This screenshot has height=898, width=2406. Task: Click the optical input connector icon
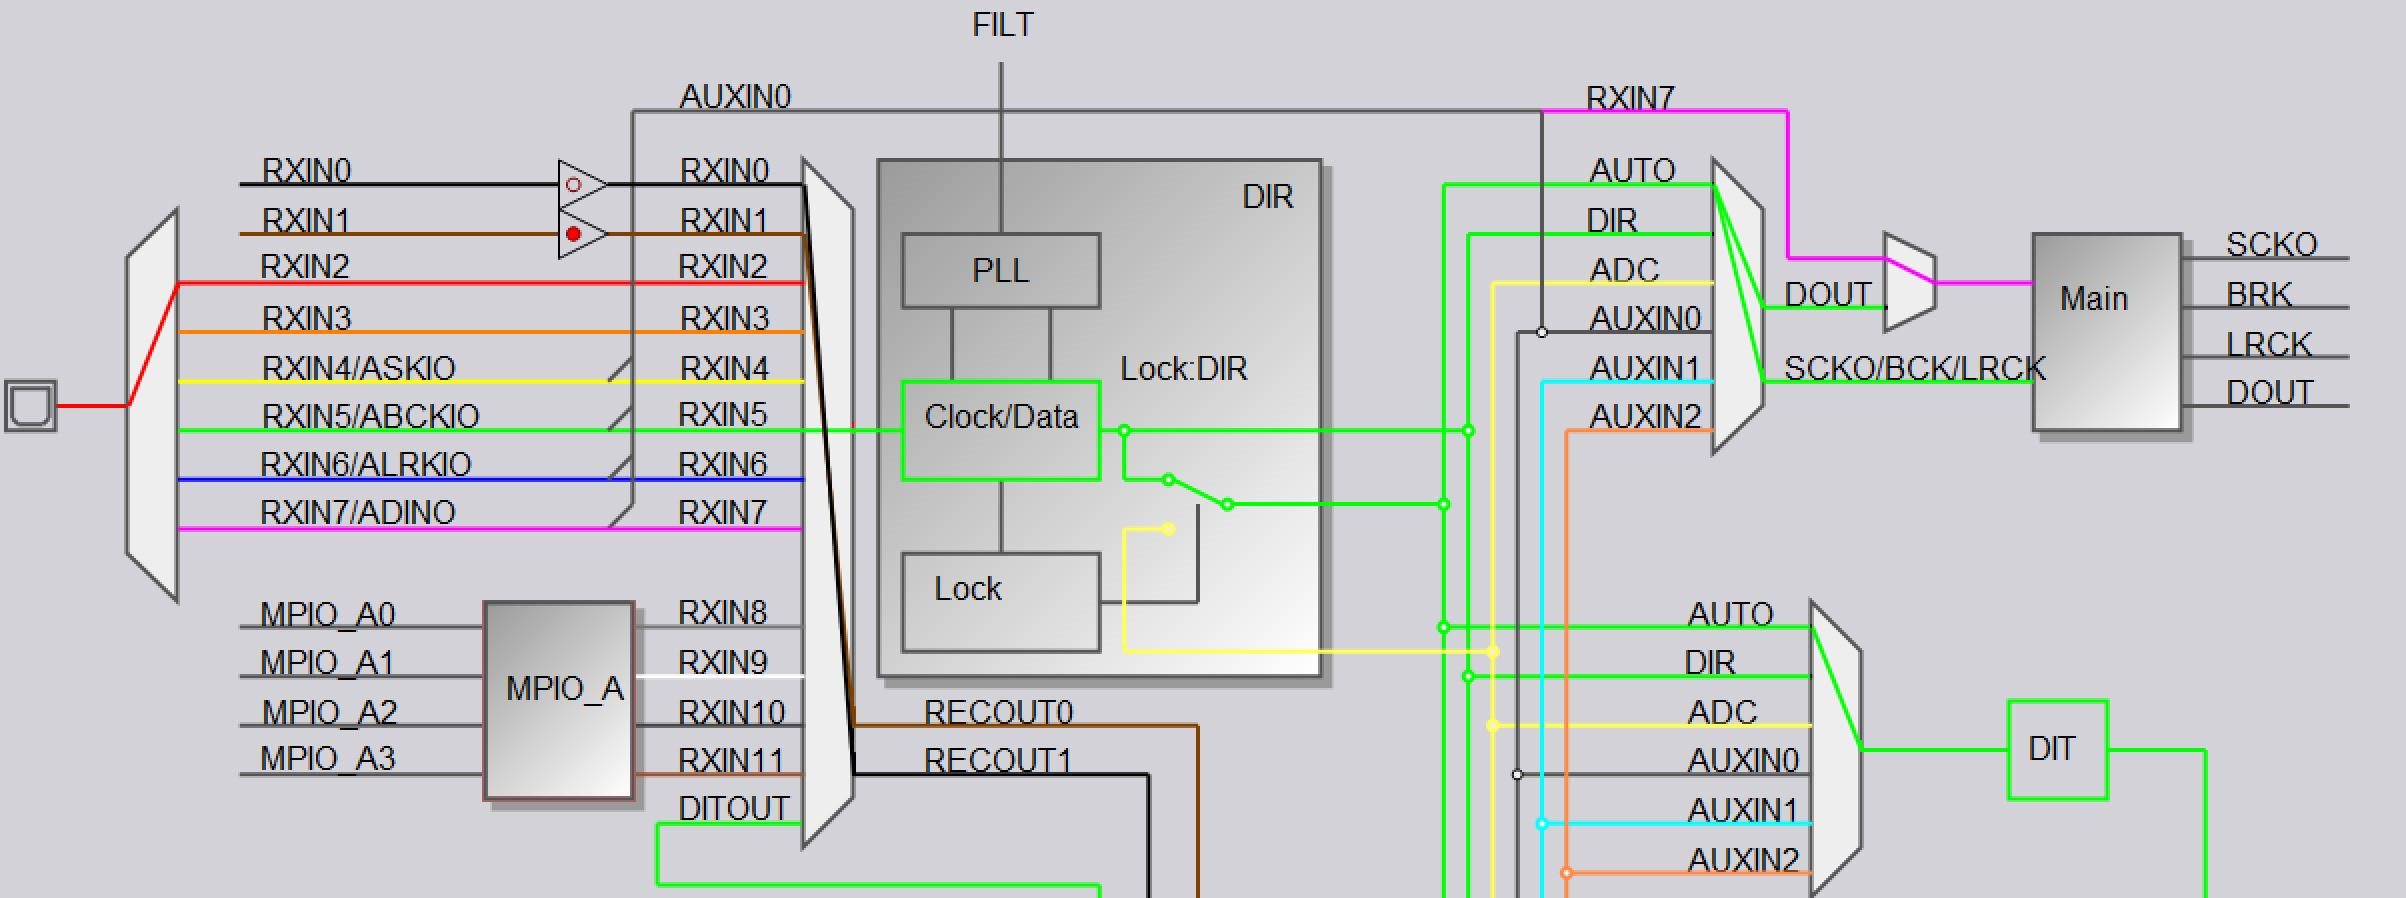point(30,406)
